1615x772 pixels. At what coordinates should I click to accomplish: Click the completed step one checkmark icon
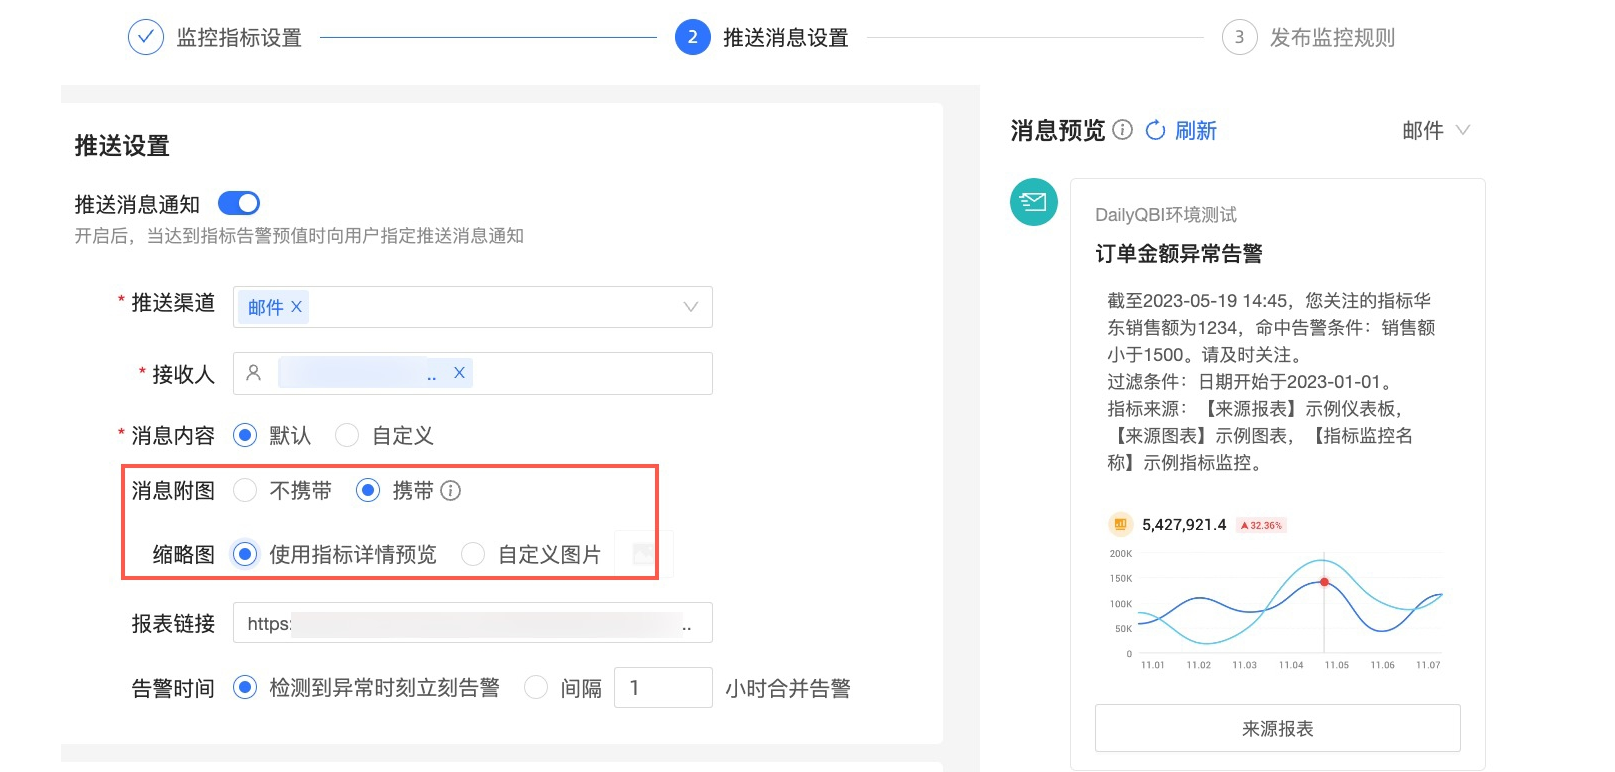pos(146,38)
